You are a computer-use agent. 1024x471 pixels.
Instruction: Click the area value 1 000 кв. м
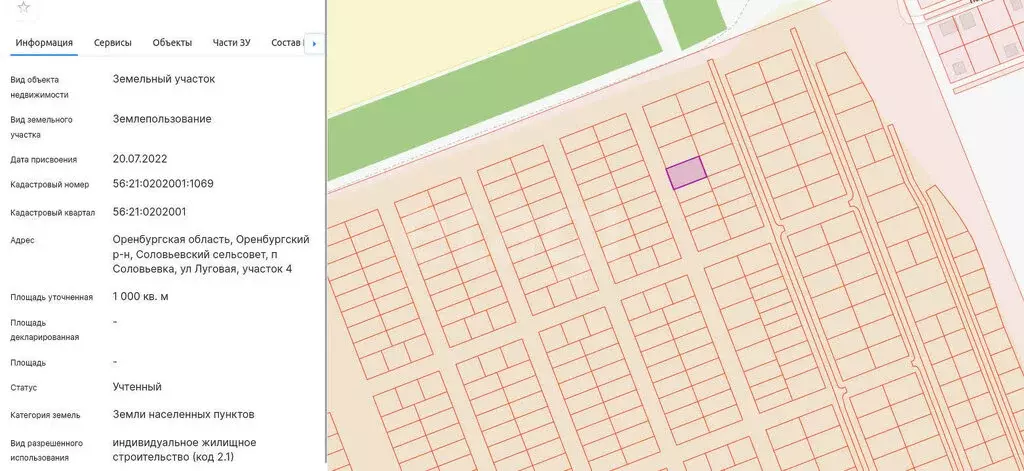point(140,297)
